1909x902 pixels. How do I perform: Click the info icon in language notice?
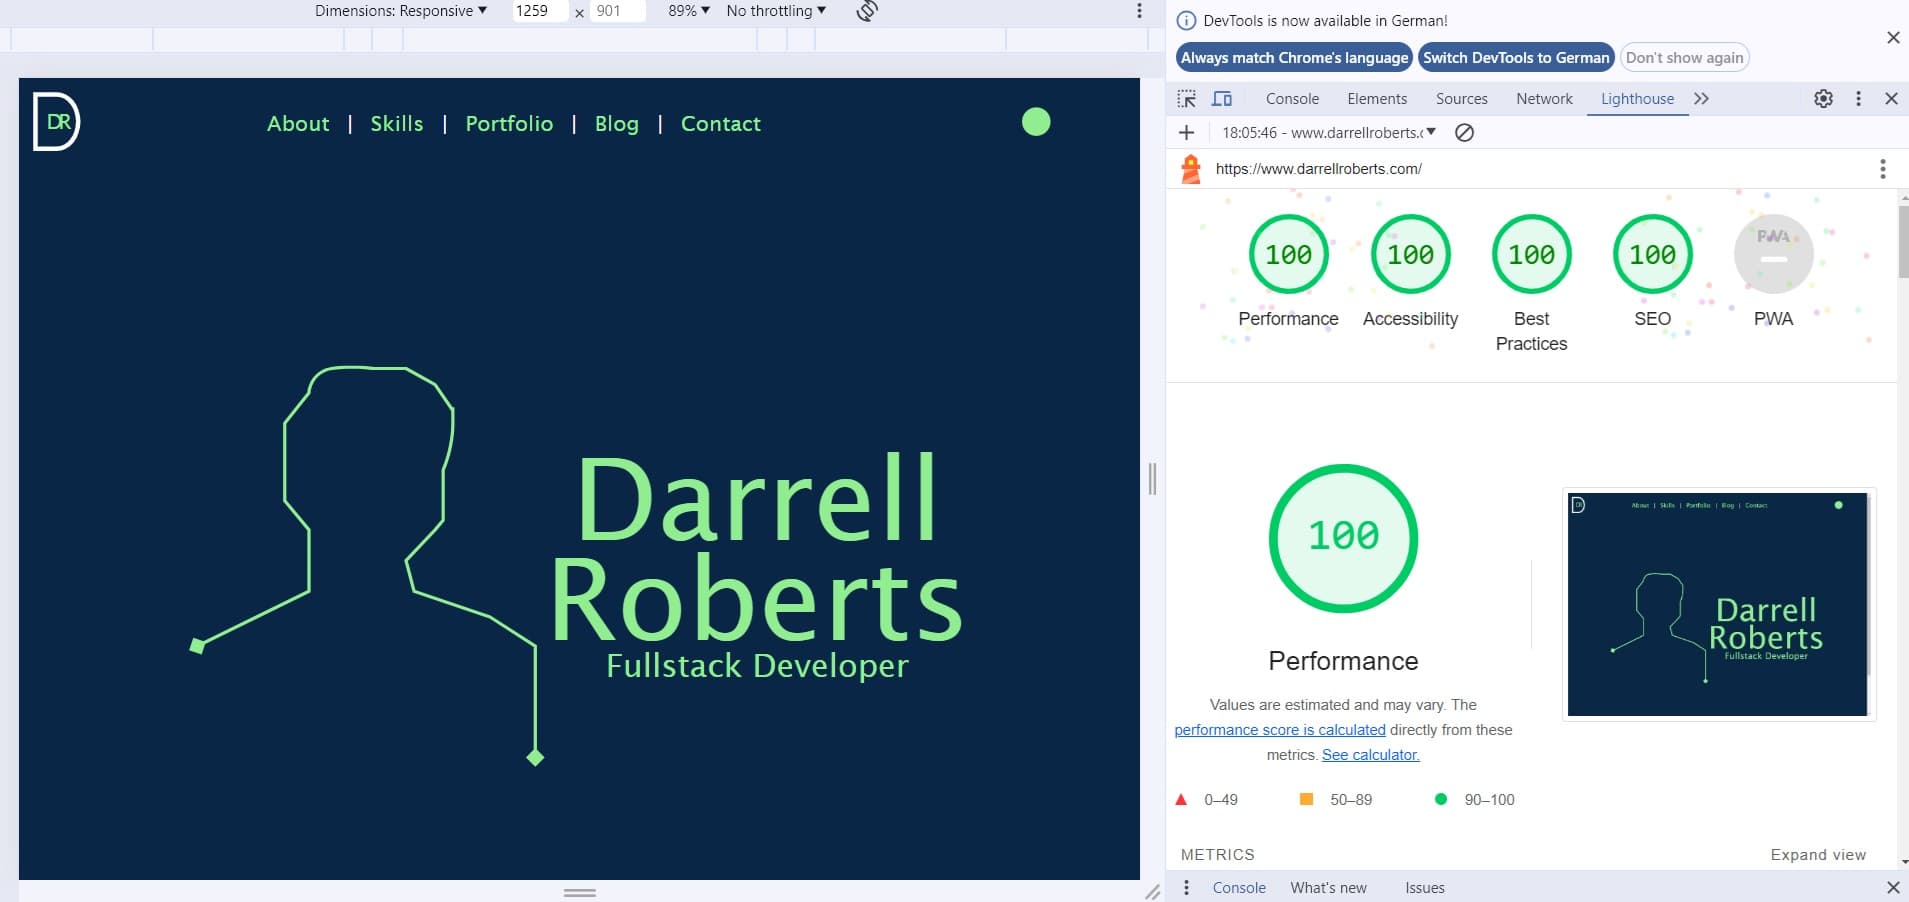coord(1186,21)
